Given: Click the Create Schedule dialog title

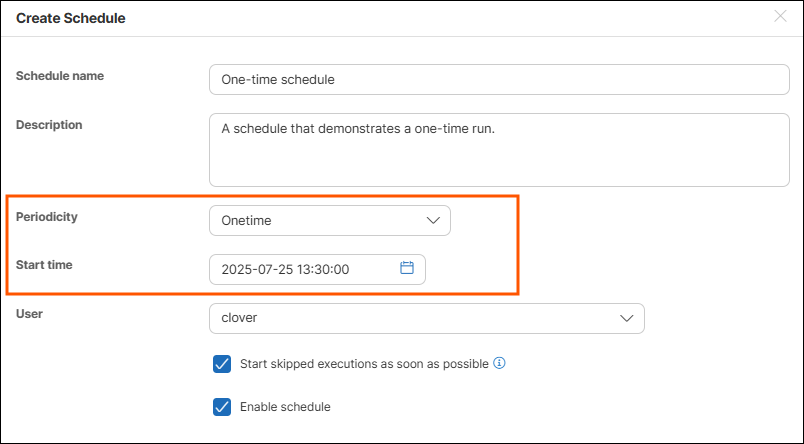Looking at the screenshot, I should (70, 18).
